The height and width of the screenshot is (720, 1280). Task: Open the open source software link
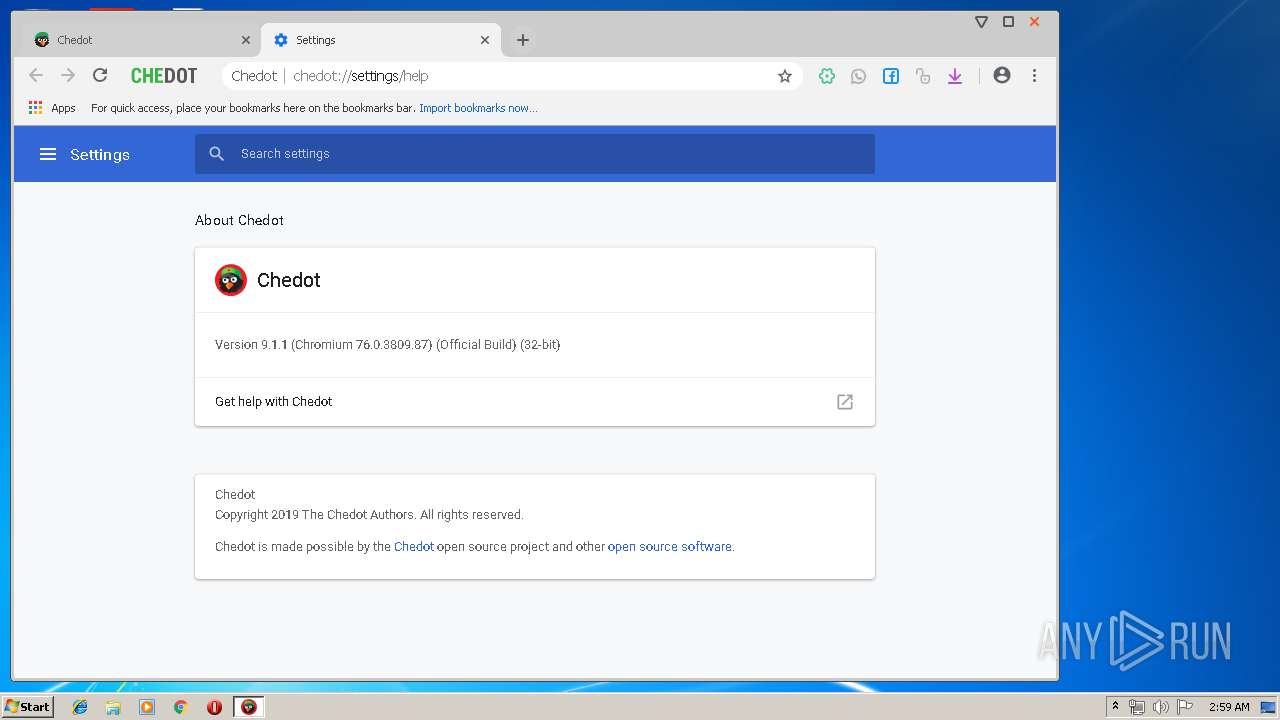coord(670,547)
